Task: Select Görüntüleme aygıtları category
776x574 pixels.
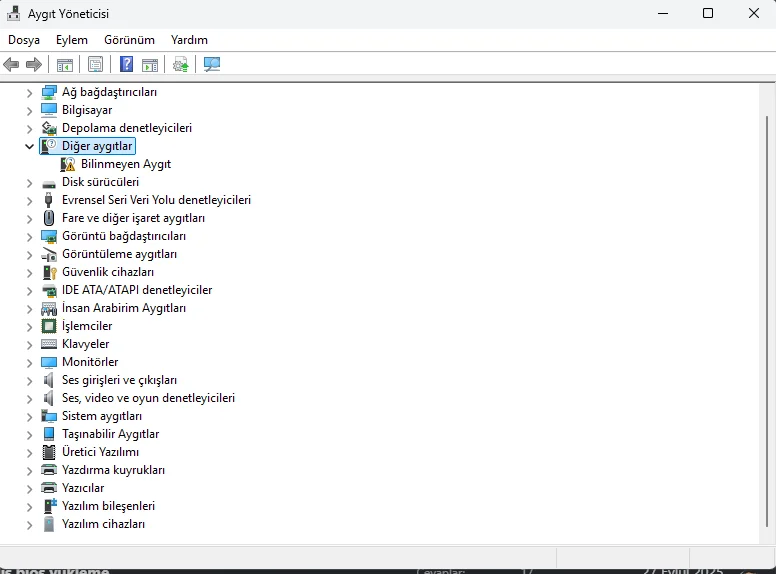Action: 119,254
